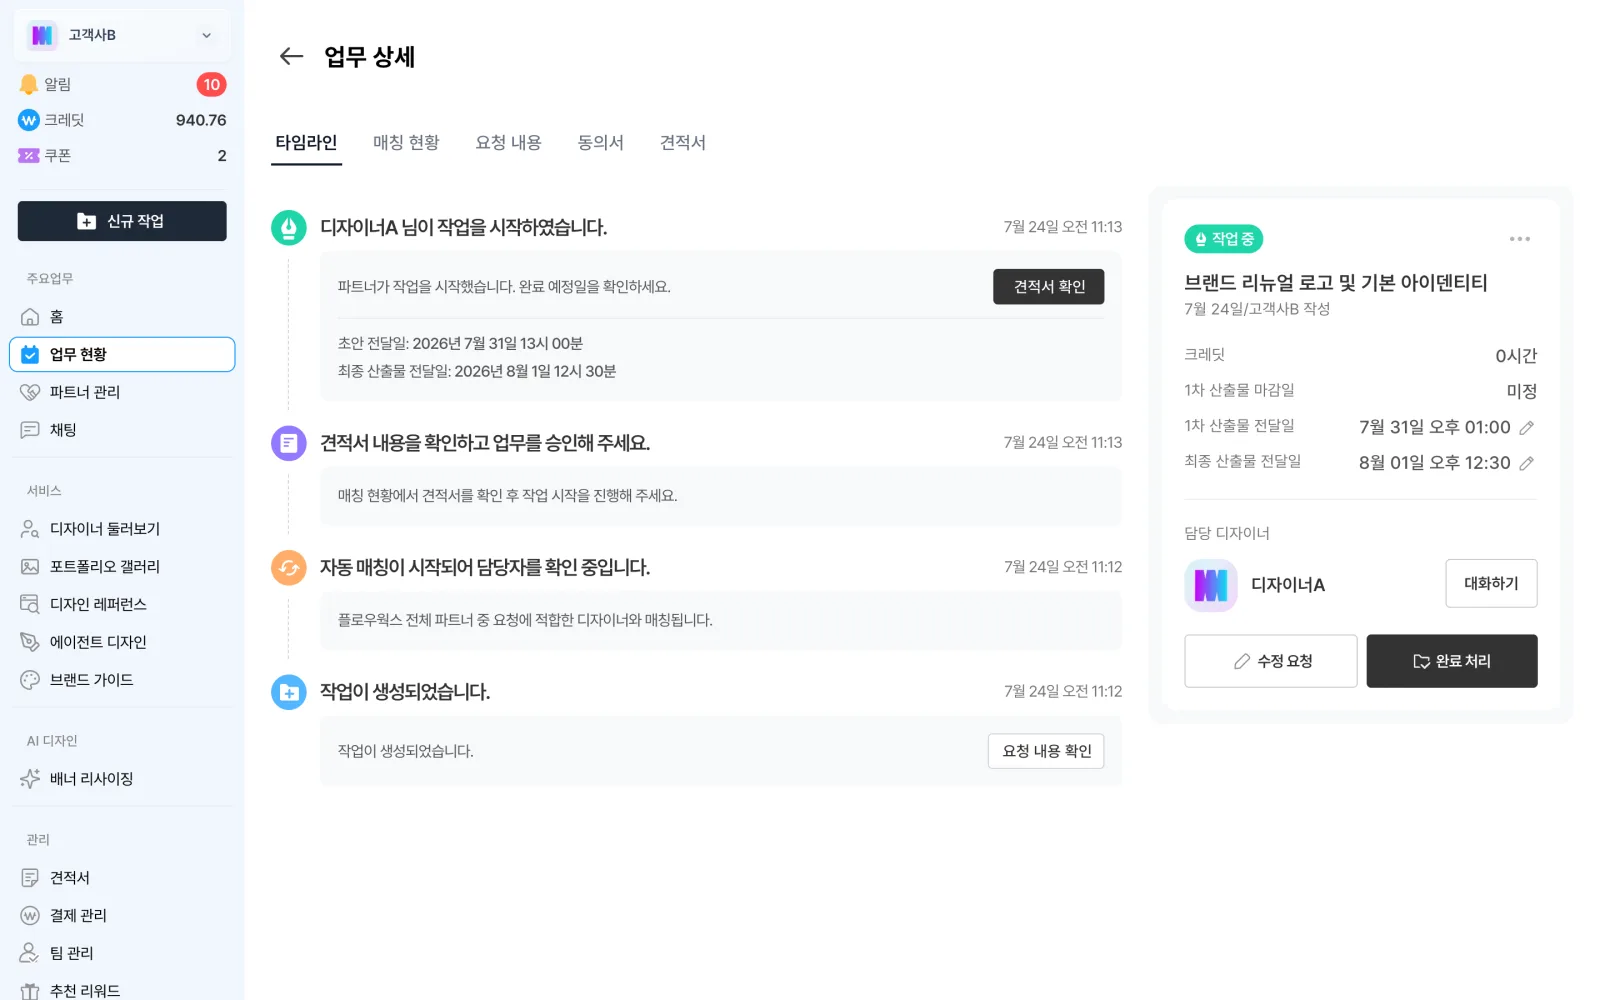The width and height of the screenshot is (1600, 1000).
Task: Click the 완료 처리 button
Action: coord(1452,661)
